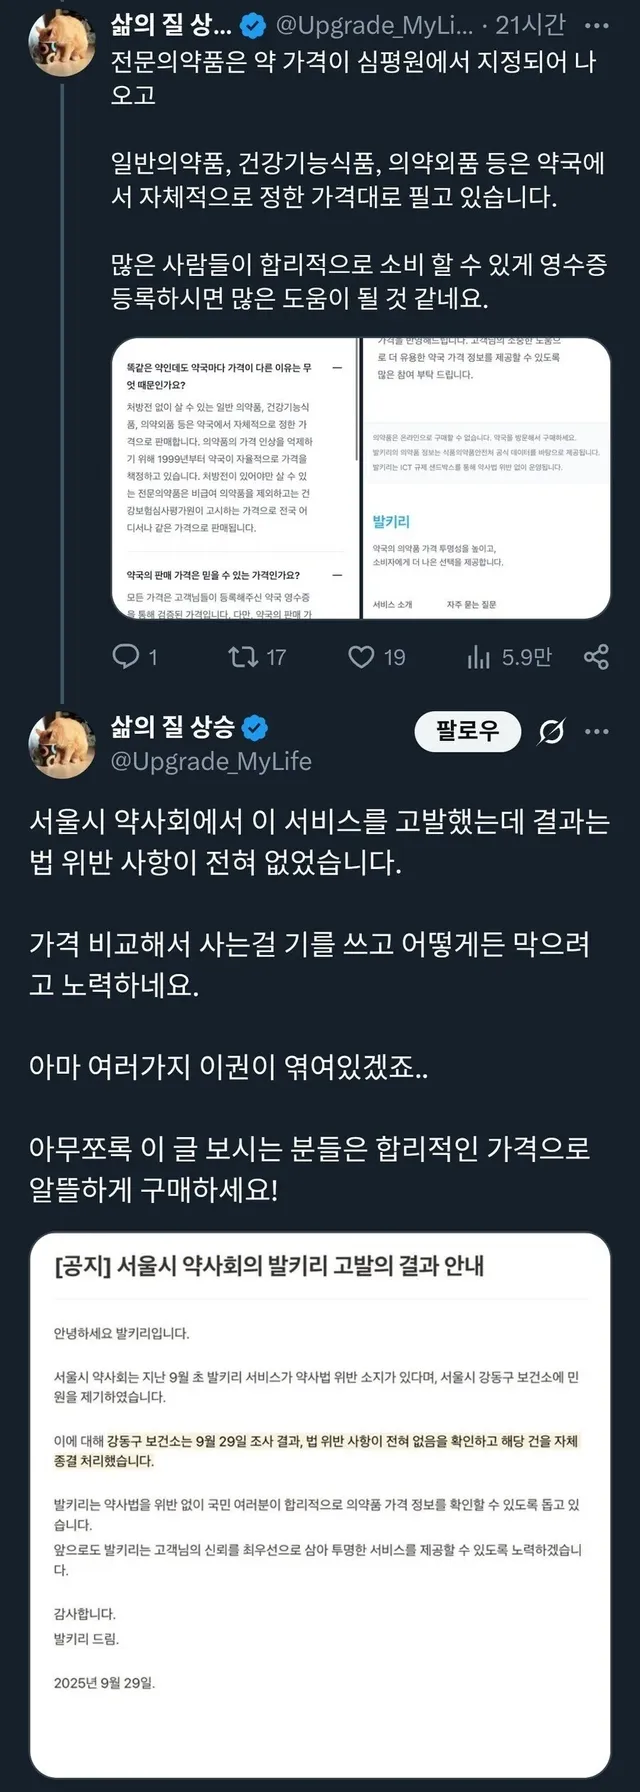640x1792 pixels.
Task: Like the tweet using the heart icon
Action: point(361,656)
